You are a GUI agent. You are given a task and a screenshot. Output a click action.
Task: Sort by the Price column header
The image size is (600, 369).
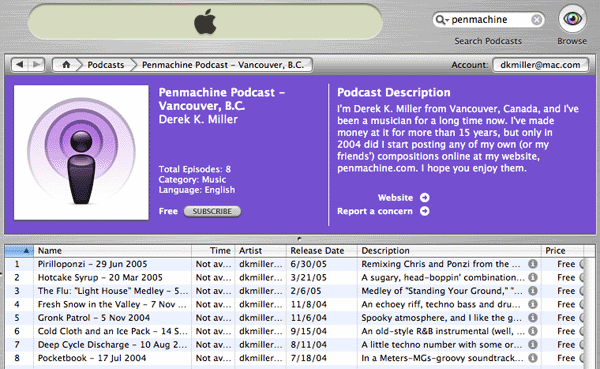coord(562,251)
